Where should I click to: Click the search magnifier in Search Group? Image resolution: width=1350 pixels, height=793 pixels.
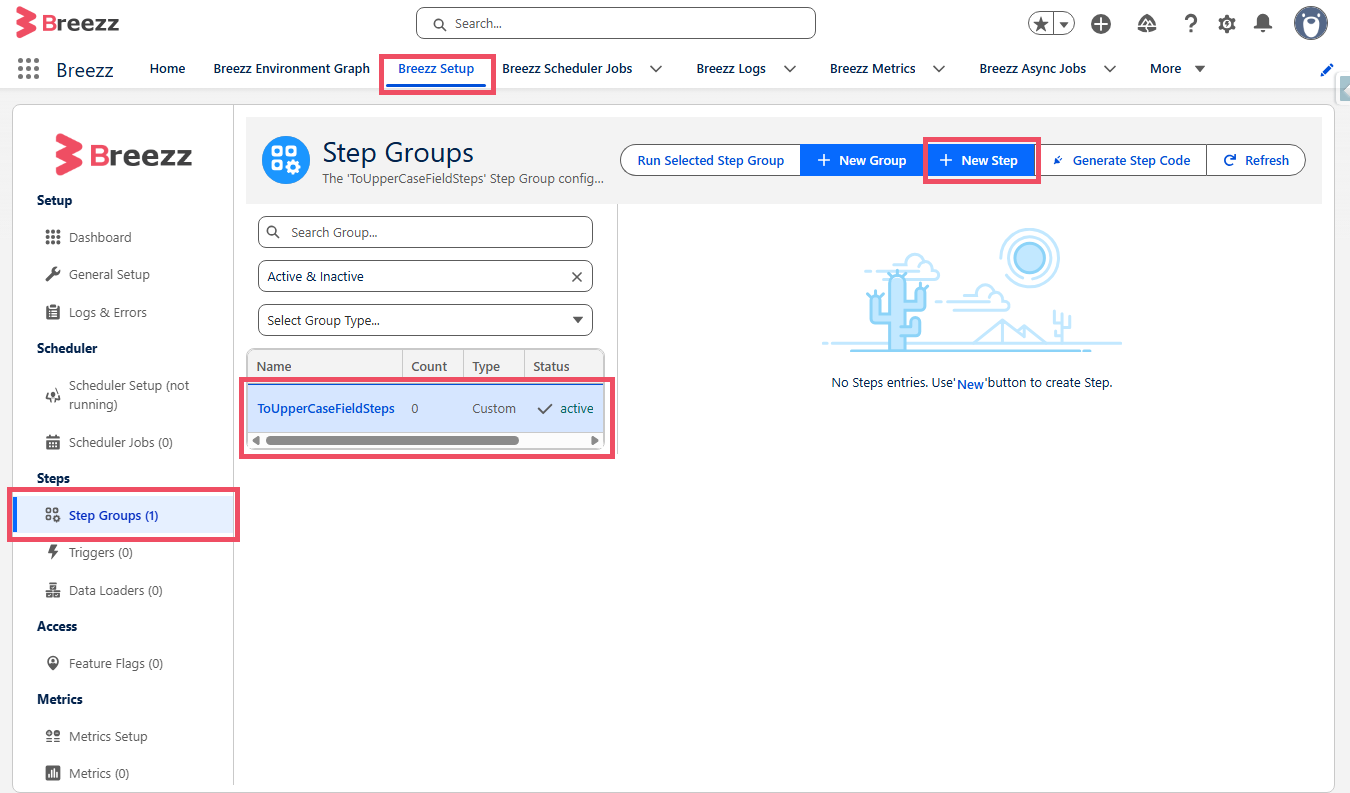[x=274, y=232]
